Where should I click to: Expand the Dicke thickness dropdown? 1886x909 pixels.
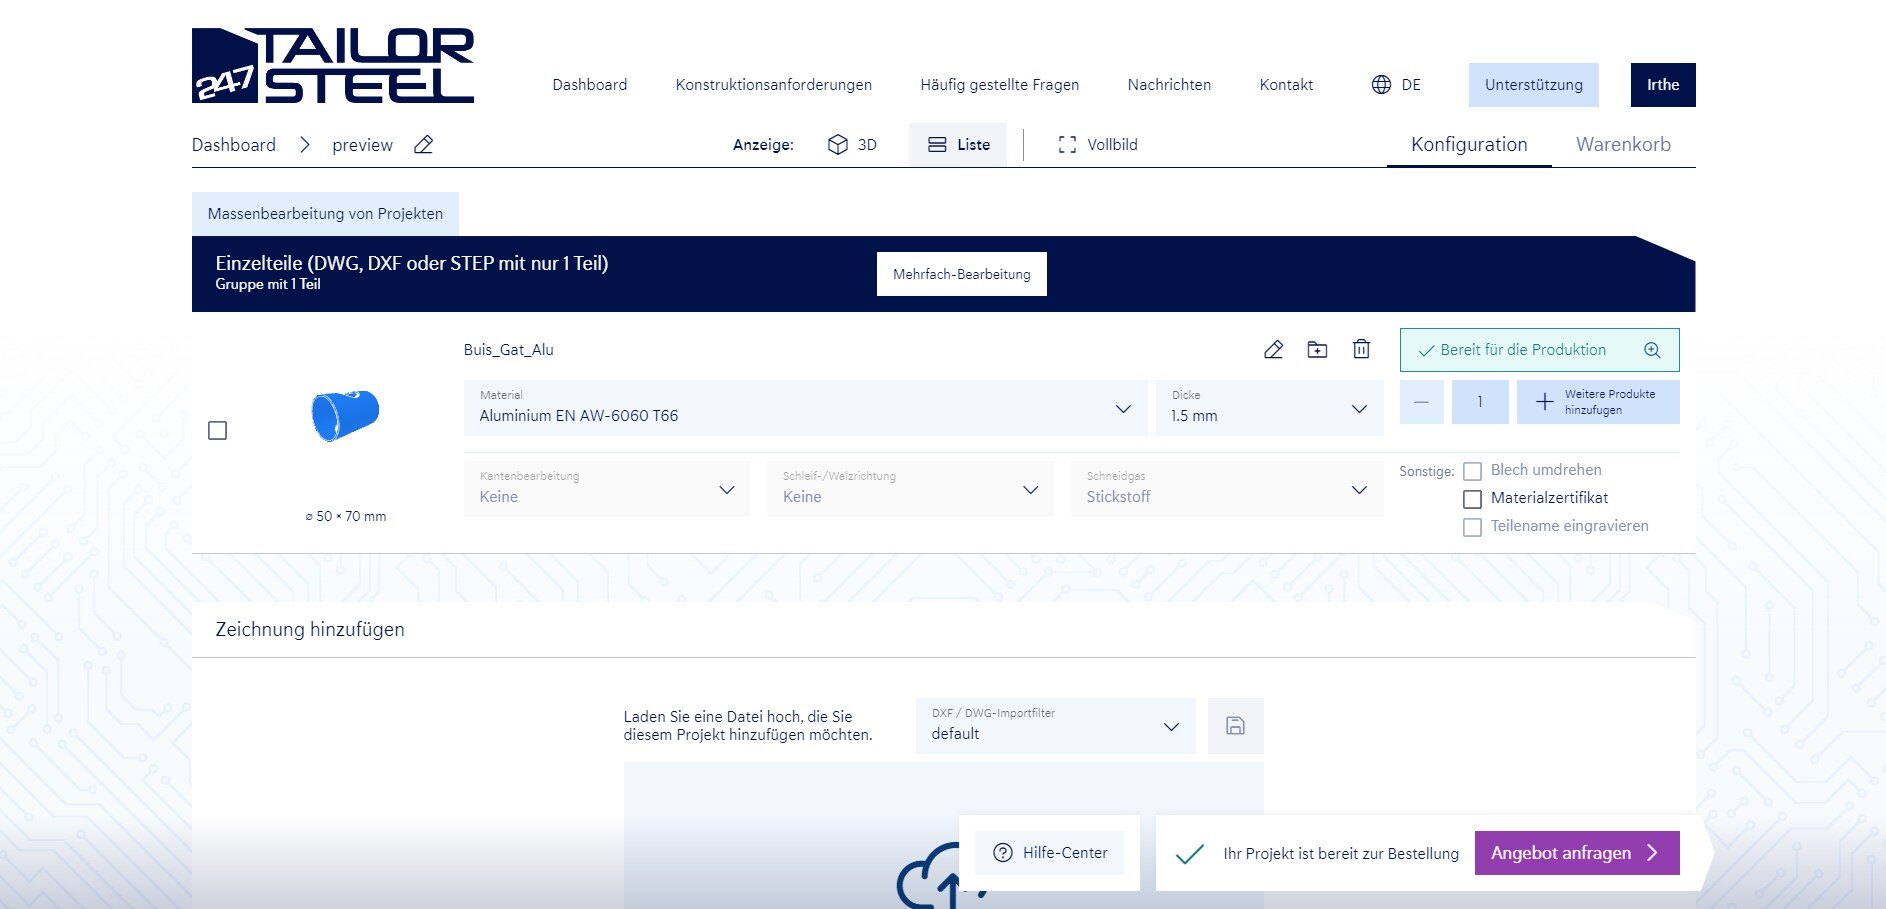pos(1268,408)
